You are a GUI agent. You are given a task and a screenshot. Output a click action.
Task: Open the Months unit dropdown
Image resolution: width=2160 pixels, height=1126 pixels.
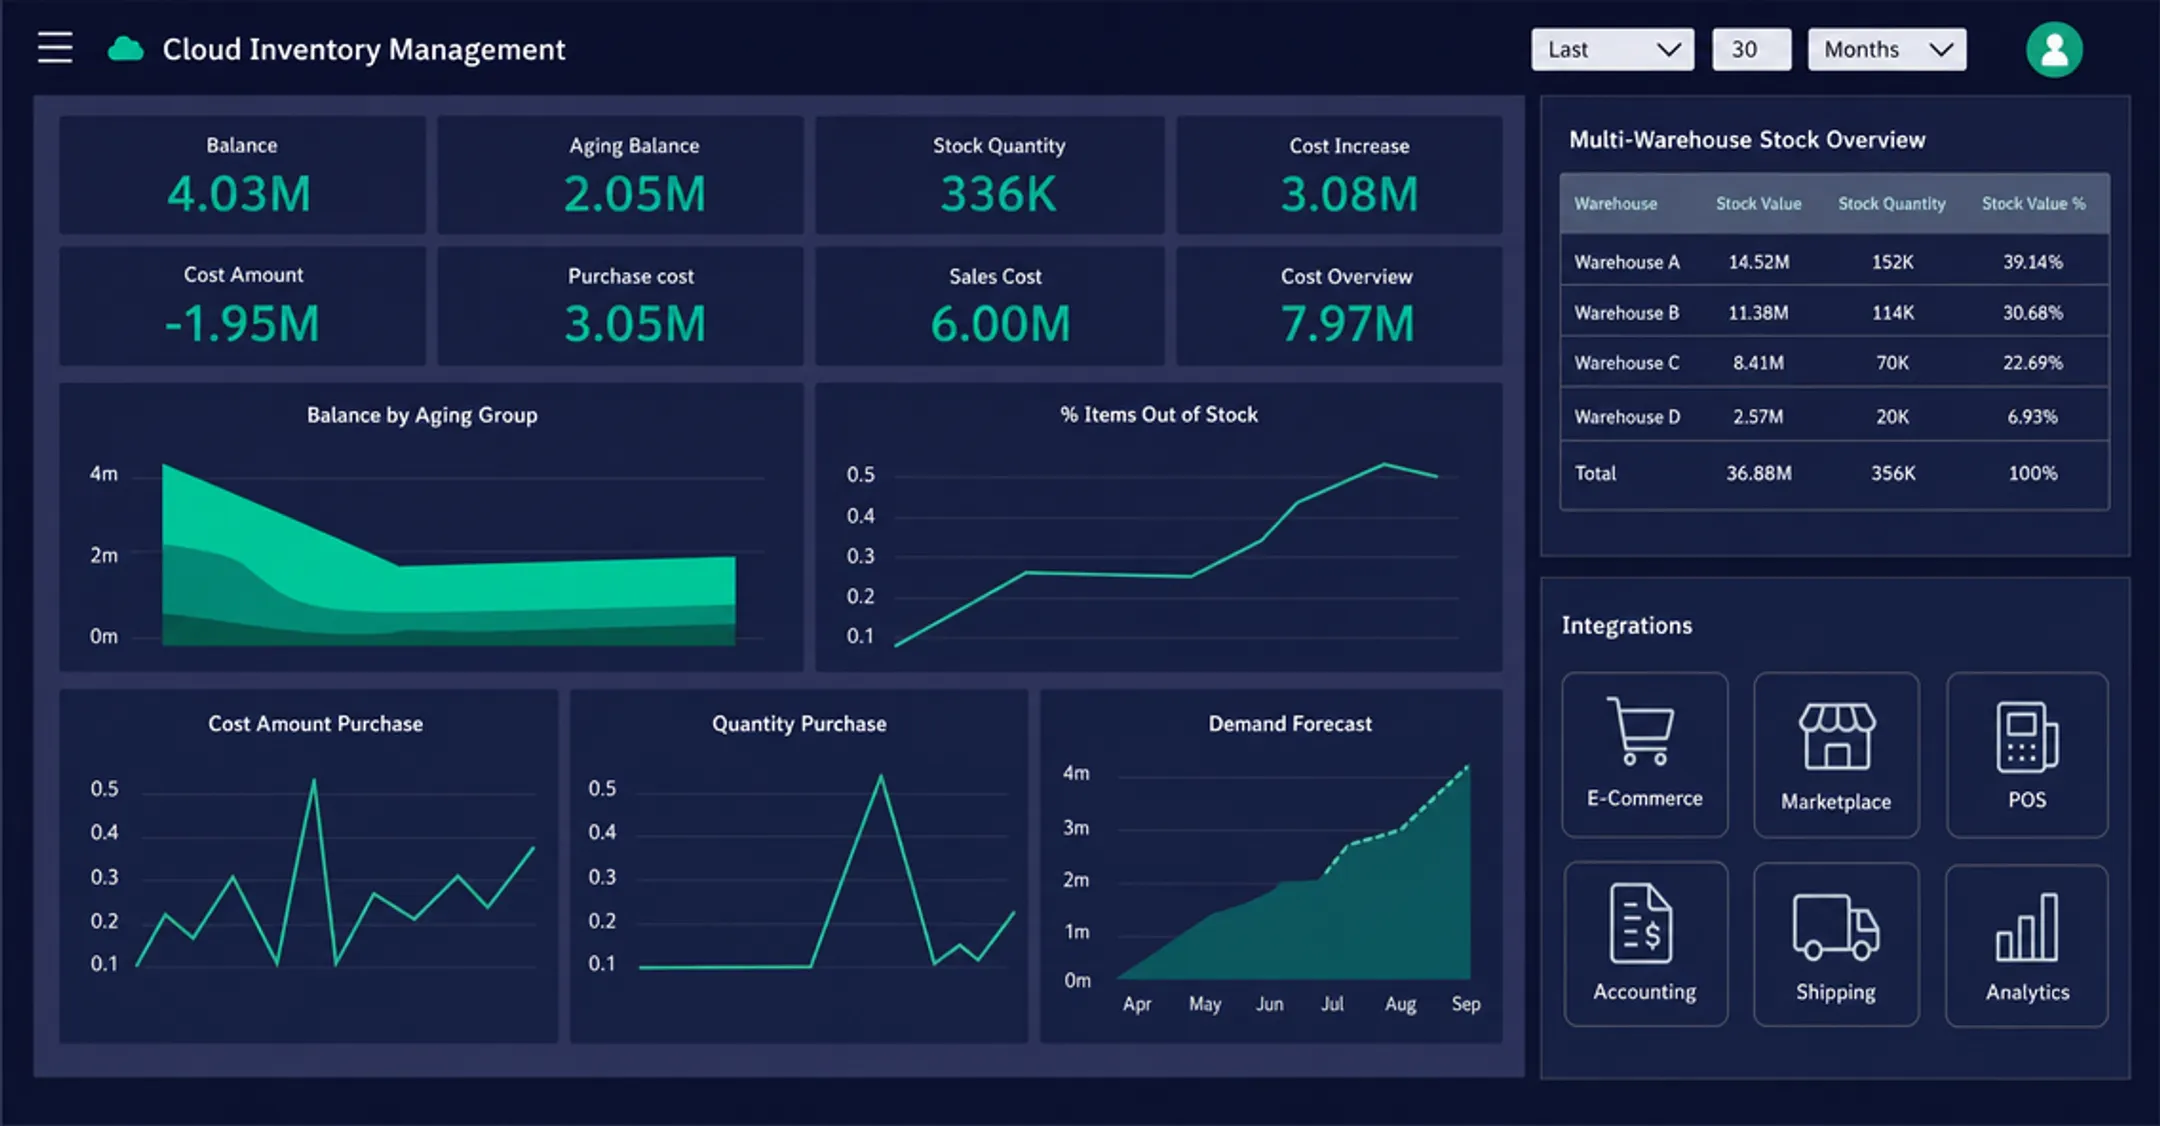coord(1887,49)
